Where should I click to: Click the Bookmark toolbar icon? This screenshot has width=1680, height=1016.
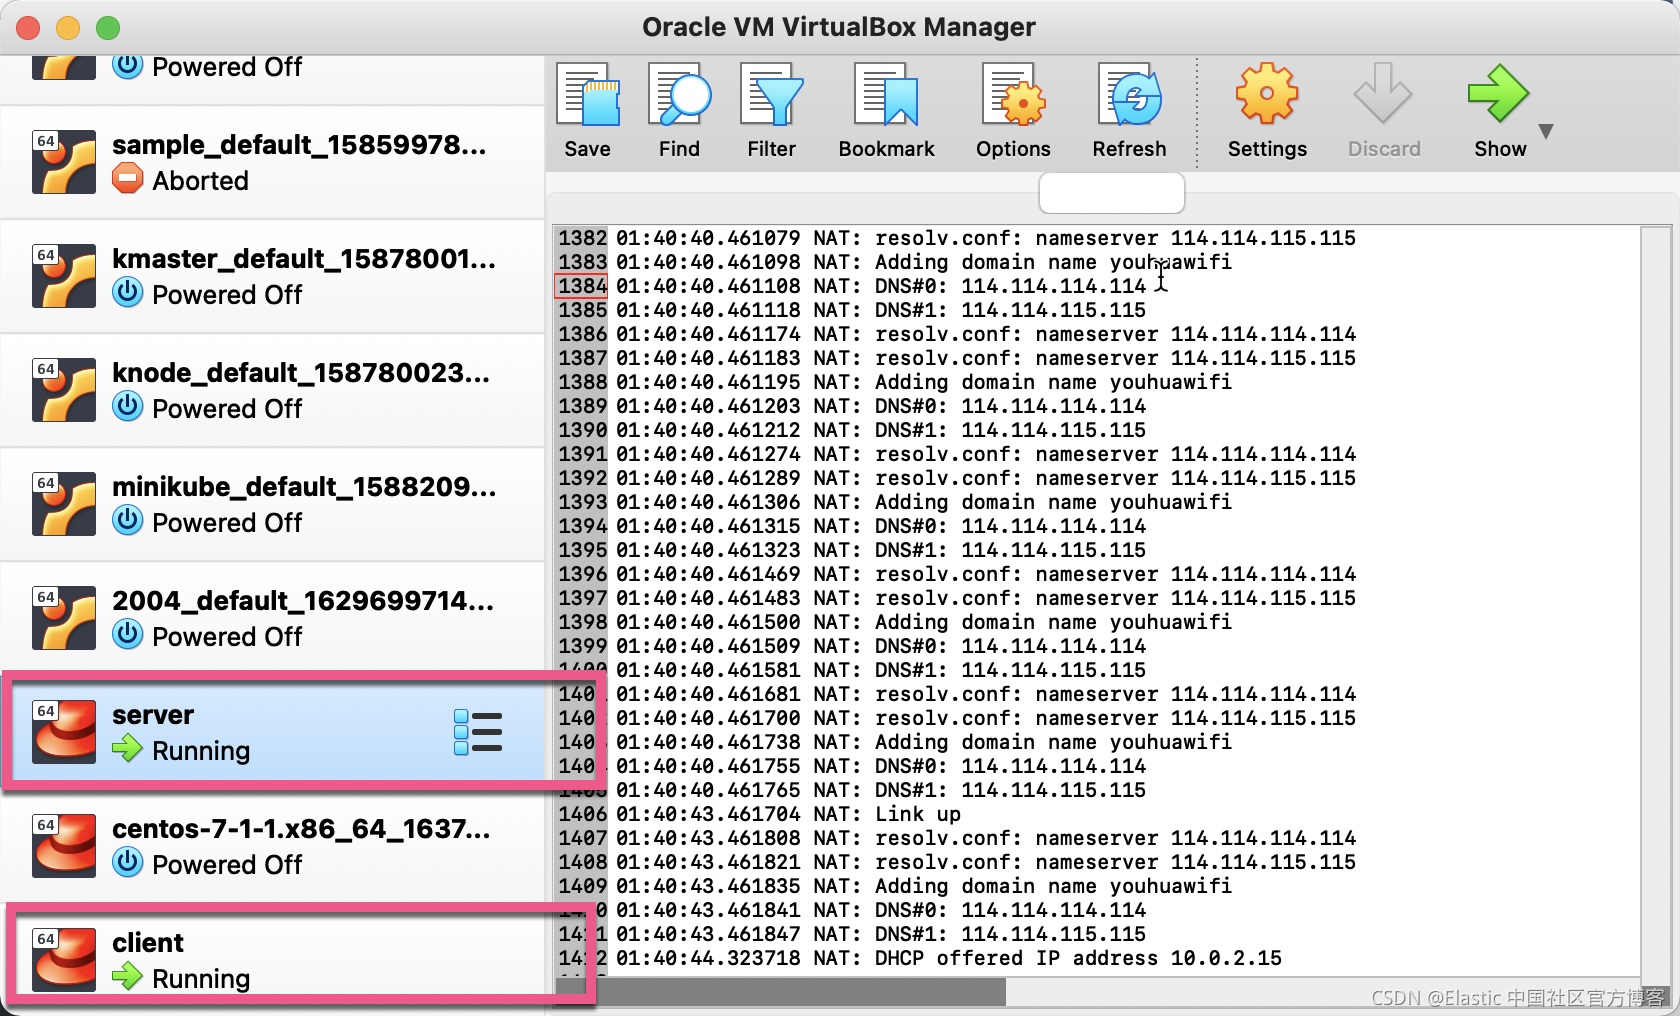[x=886, y=95]
